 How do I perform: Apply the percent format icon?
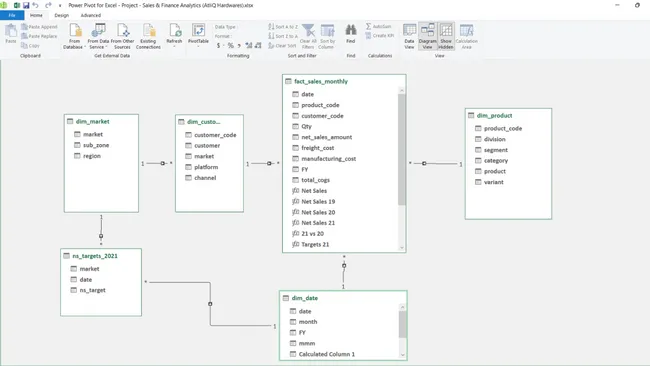(230, 46)
